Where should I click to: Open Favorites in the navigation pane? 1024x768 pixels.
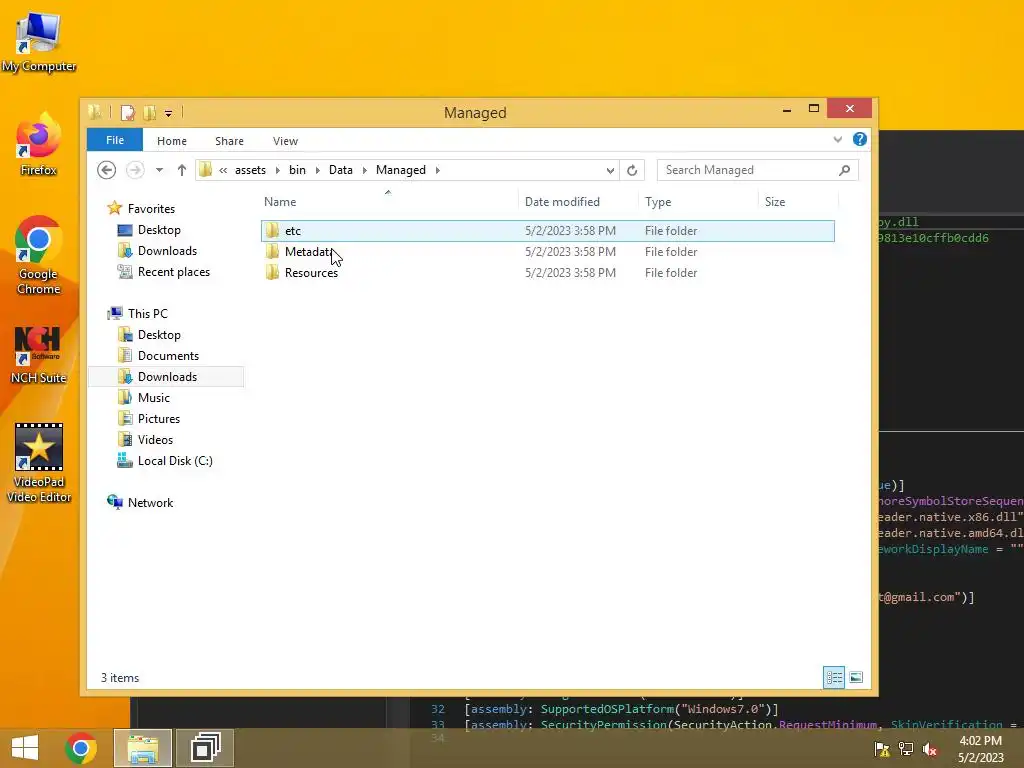(151, 208)
